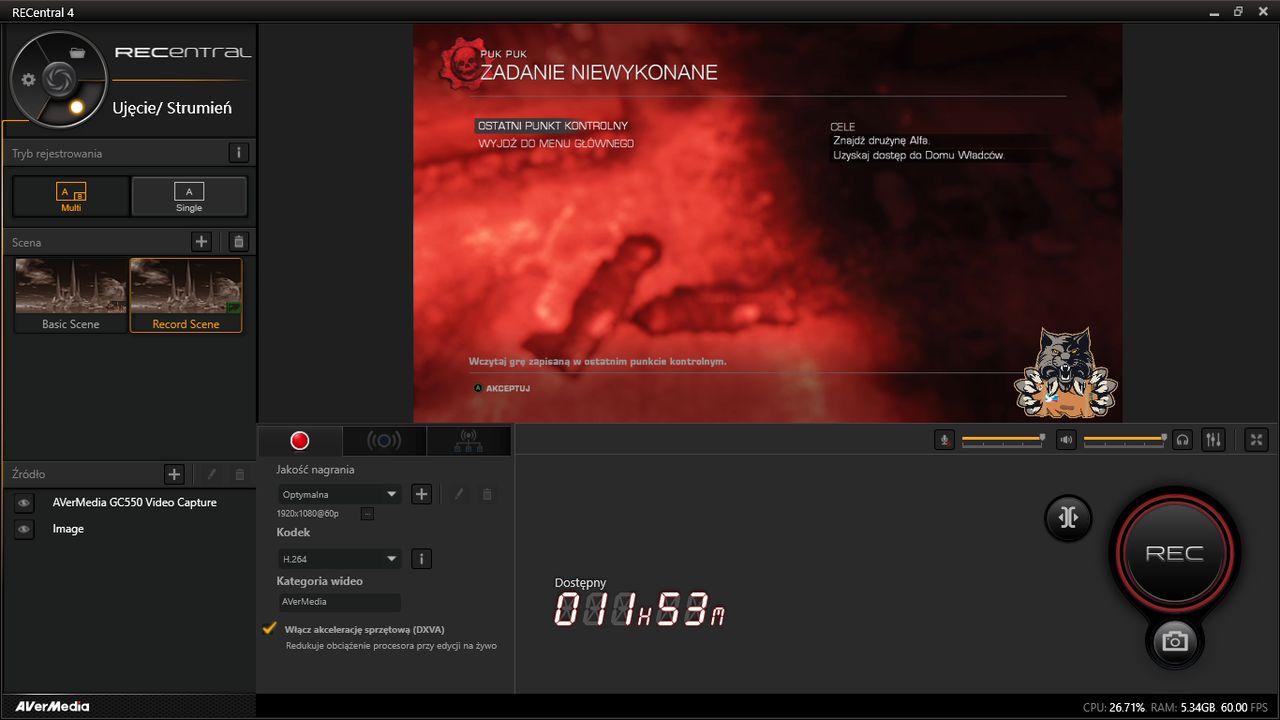Select the Image source row
1280x720 pixels.
(68, 529)
